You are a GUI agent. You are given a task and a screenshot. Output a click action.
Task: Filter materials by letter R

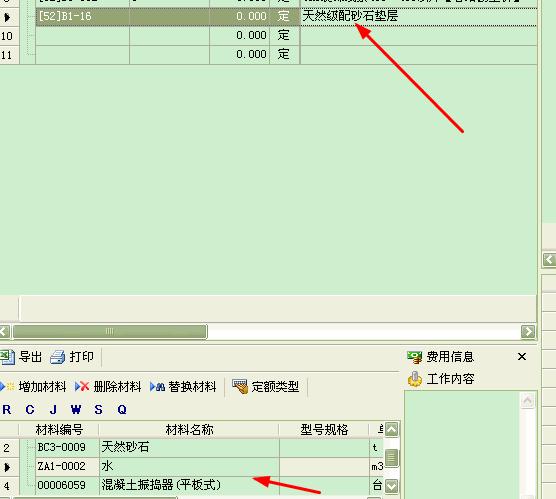pos(7,410)
